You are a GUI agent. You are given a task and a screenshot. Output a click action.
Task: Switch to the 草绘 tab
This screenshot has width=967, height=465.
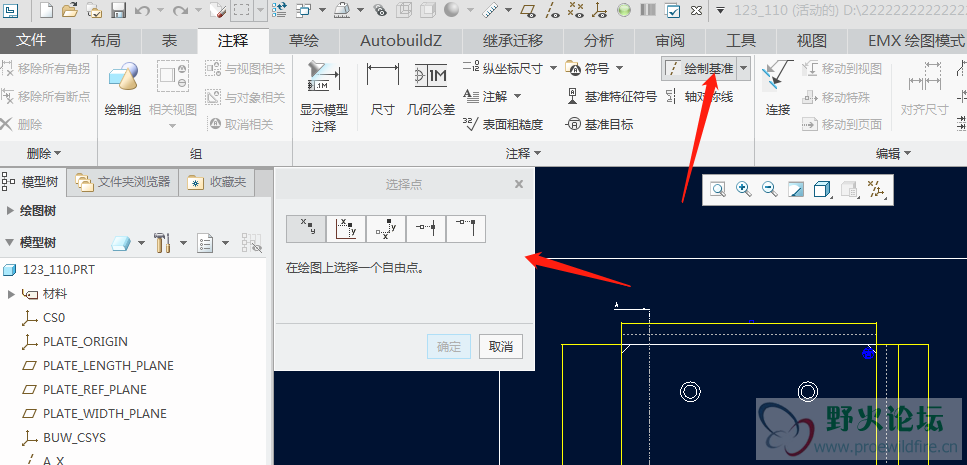(304, 41)
